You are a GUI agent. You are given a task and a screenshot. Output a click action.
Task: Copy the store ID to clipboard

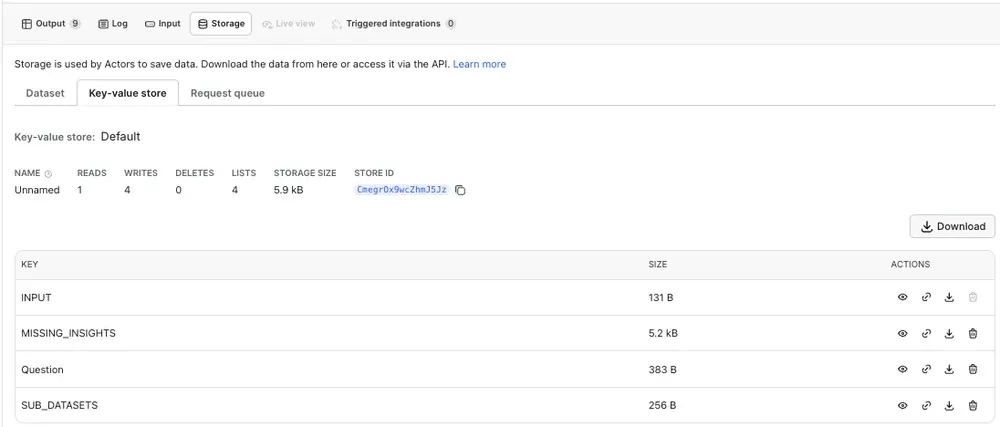pos(460,190)
